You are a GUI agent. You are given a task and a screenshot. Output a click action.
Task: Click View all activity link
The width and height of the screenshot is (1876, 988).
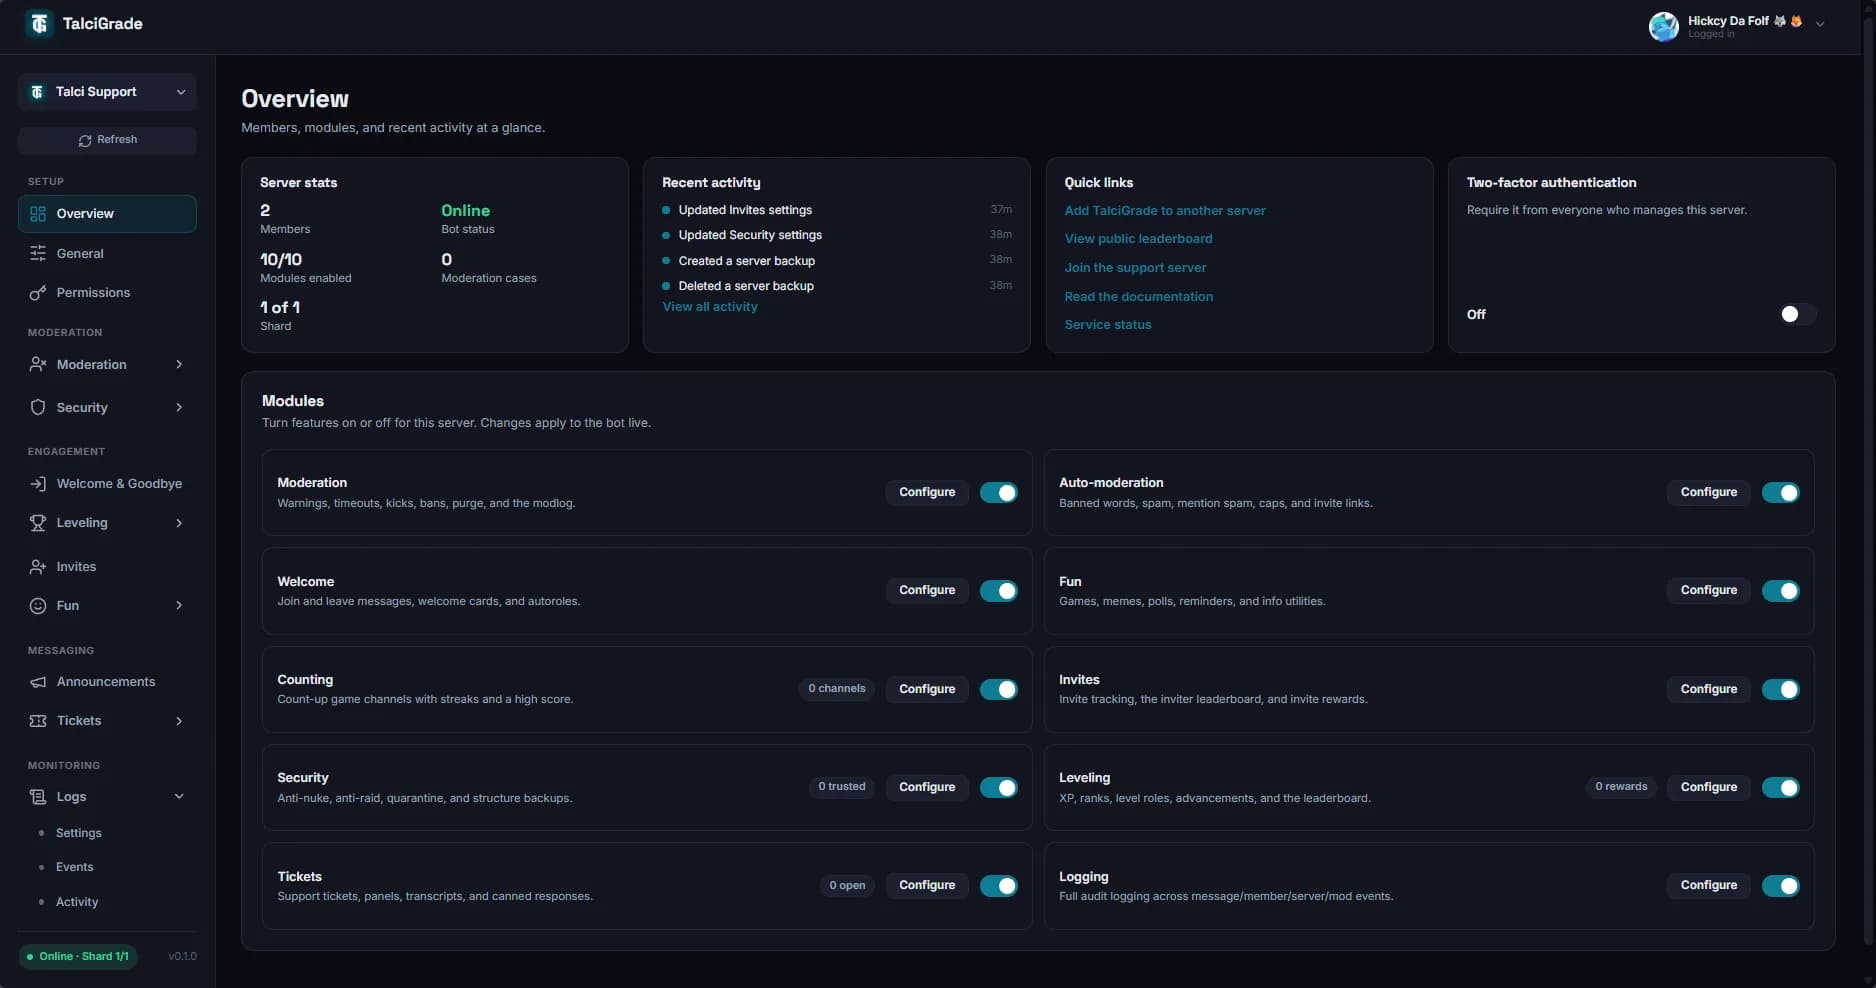710,307
